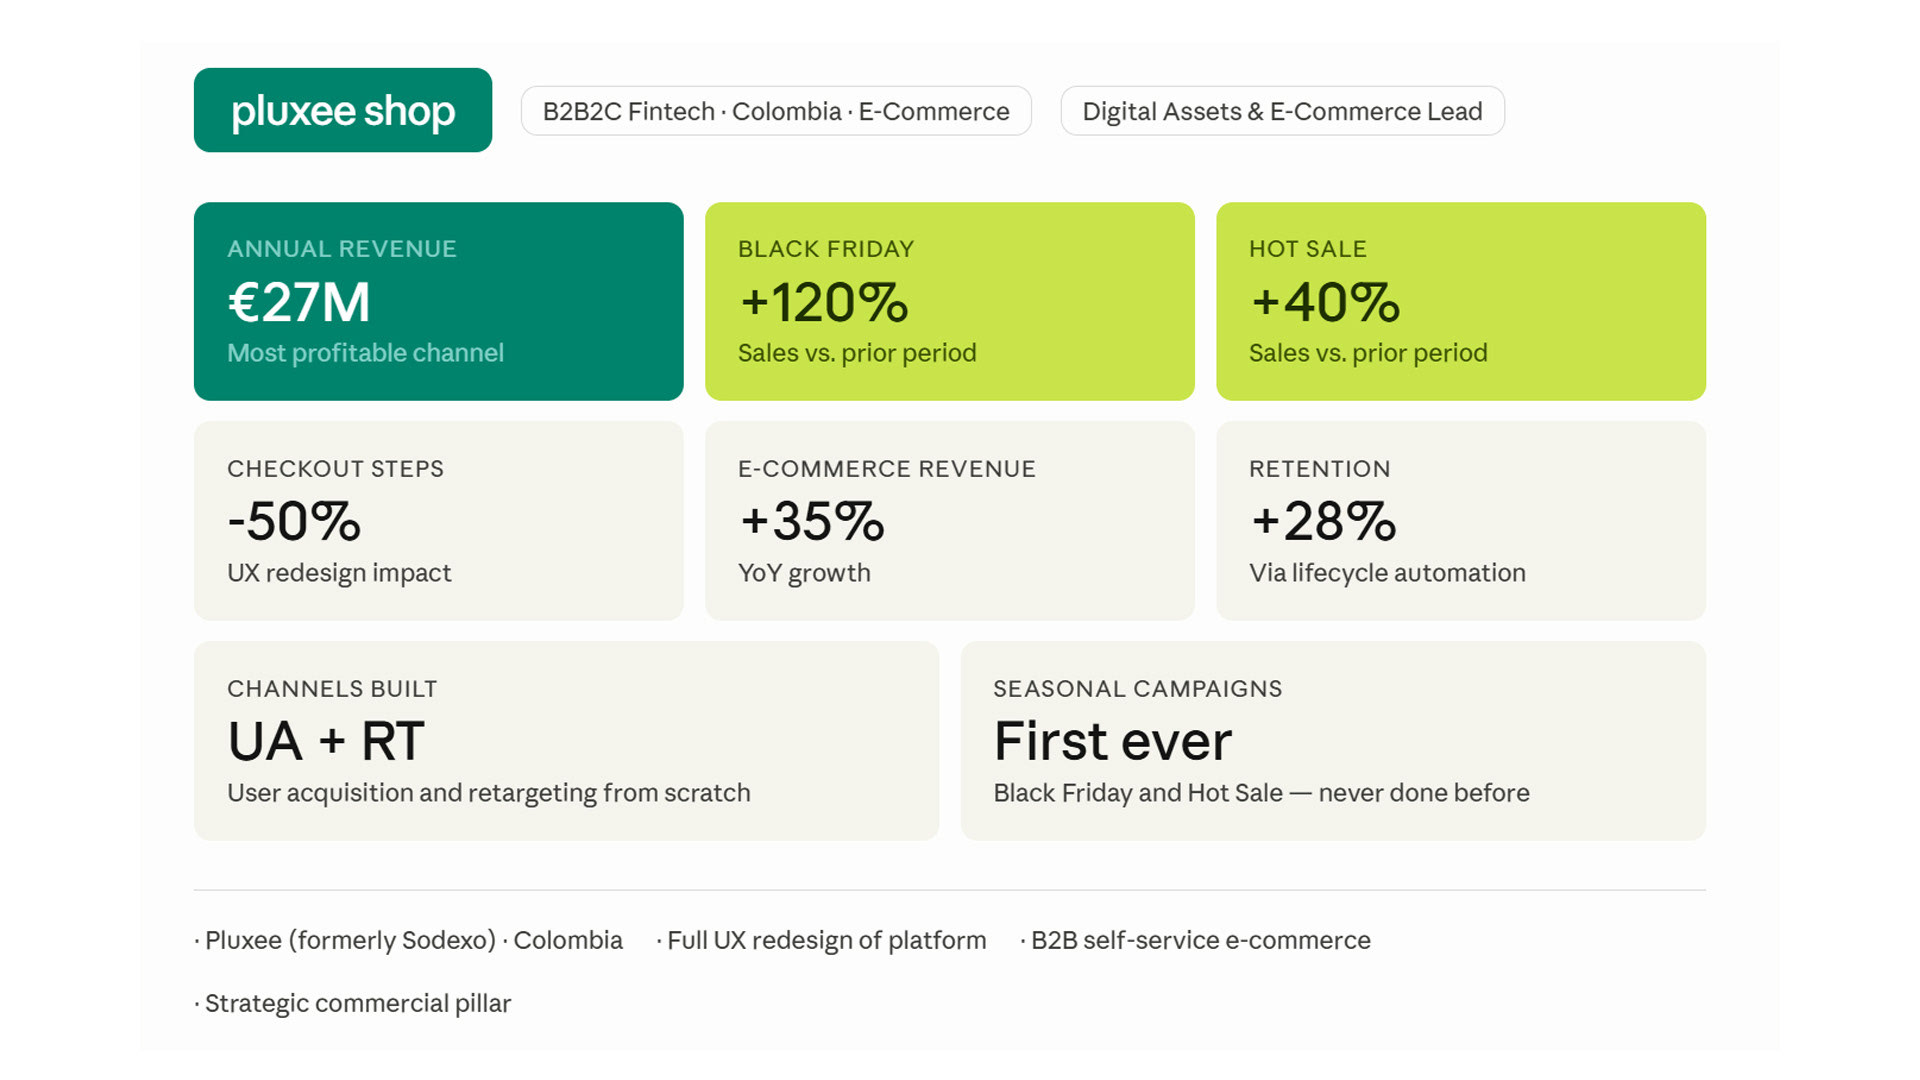Click the User acquisition and retargeting description

(488, 793)
